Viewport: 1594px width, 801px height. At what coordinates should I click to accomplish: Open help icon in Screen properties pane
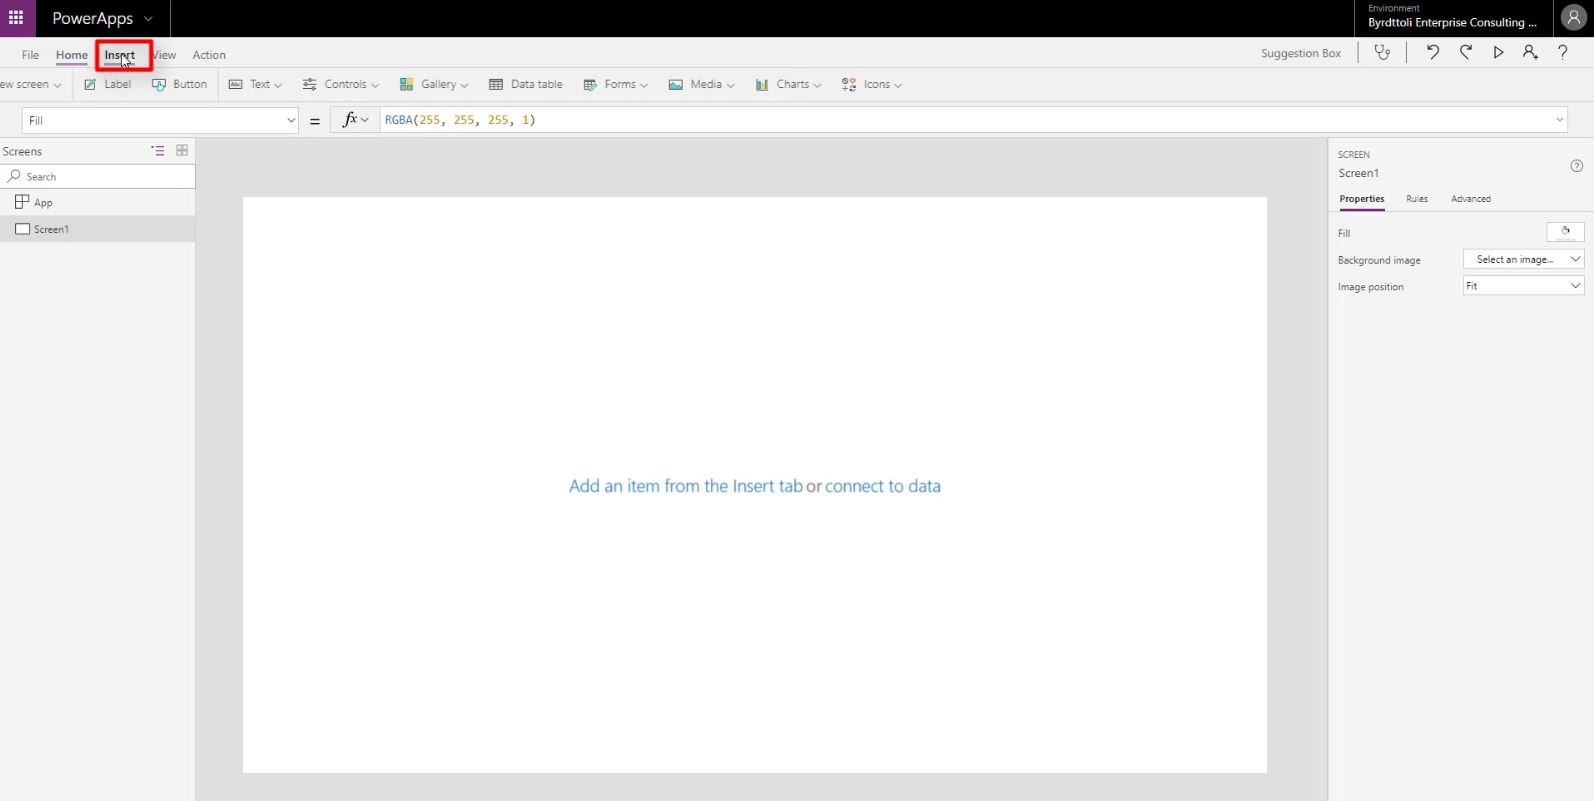[x=1577, y=166]
